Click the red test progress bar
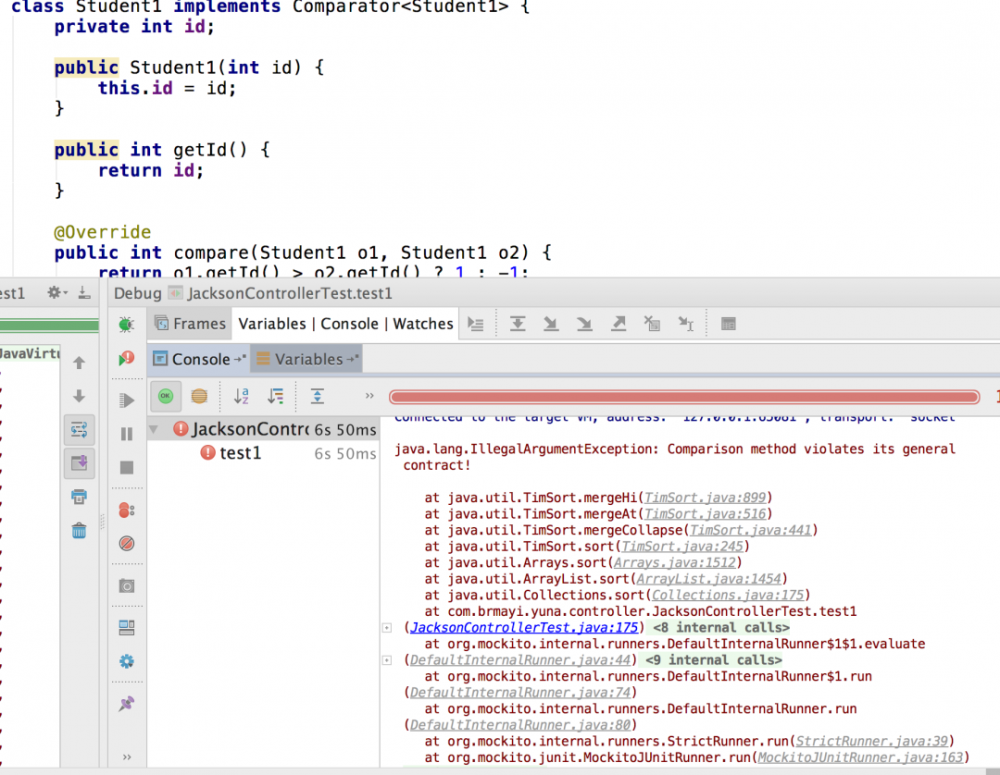The image size is (1000, 775). pyautogui.click(x=684, y=397)
